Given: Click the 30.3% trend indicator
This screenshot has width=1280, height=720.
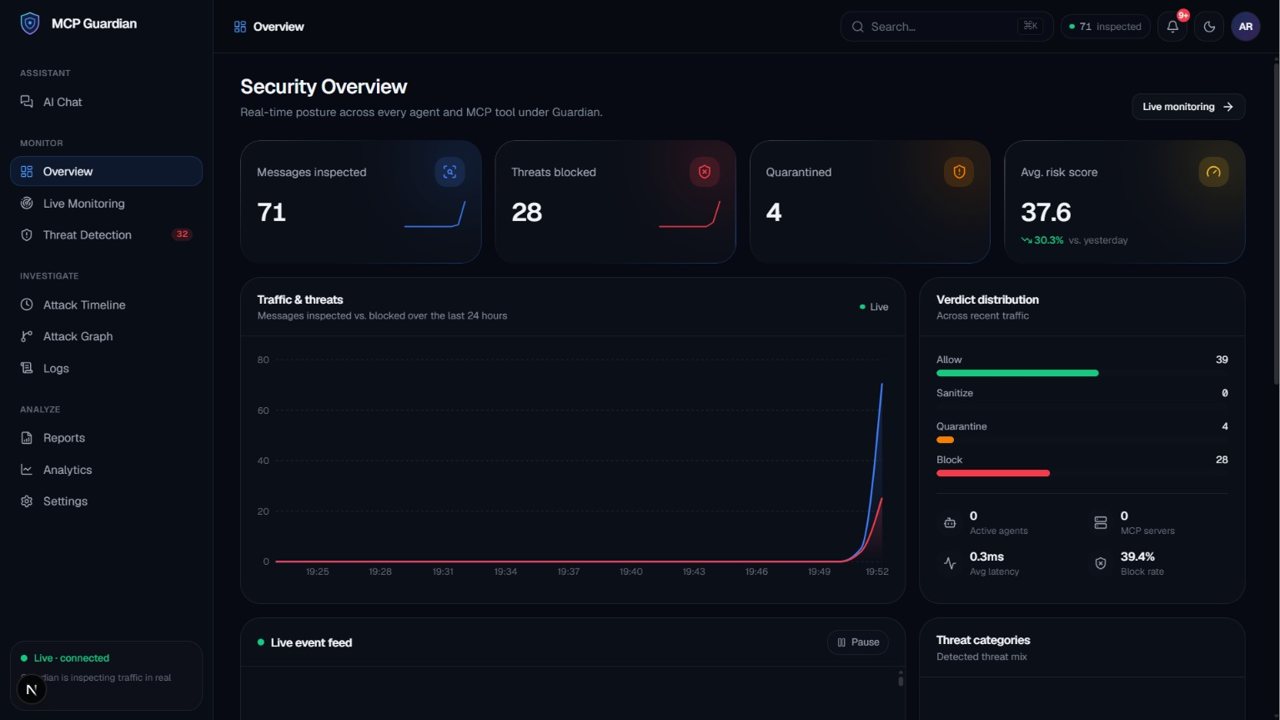Looking at the screenshot, I should (x=1042, y=240).
